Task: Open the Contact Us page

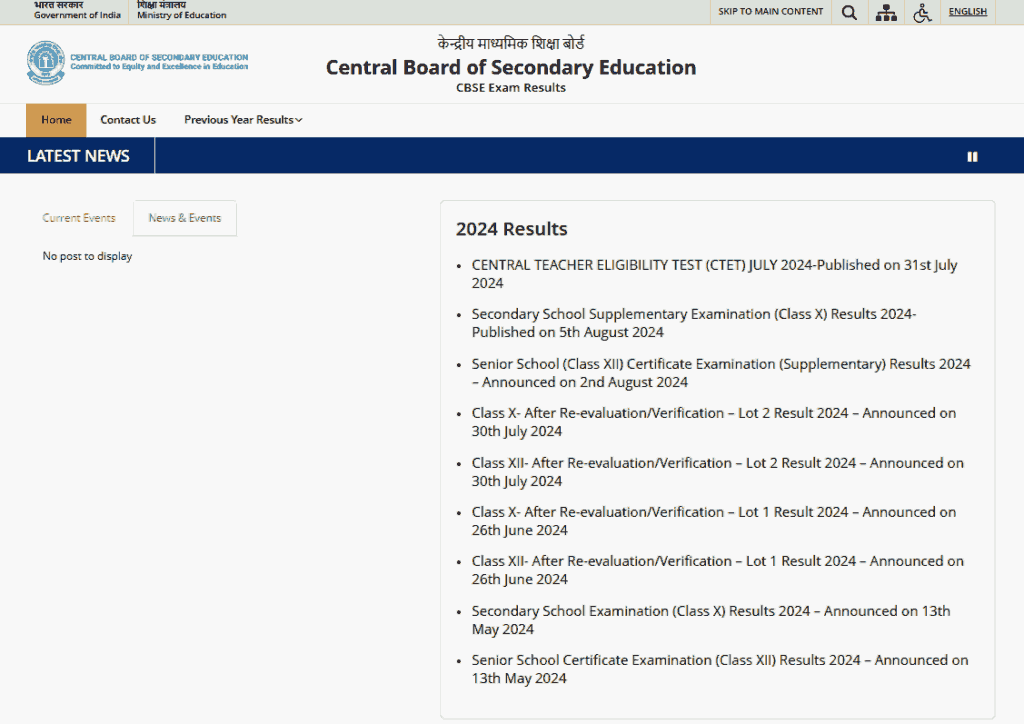Action: [128, 120]
